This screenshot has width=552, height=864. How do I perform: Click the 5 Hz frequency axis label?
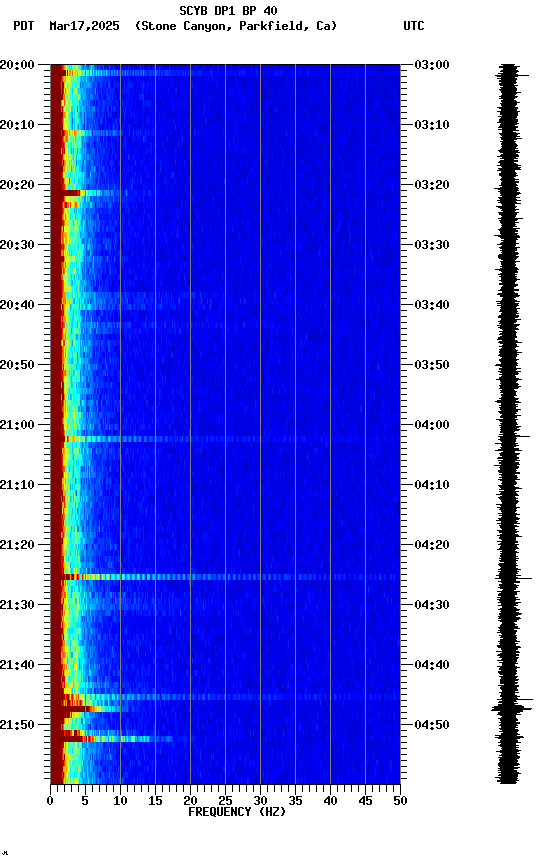(85, 801)
